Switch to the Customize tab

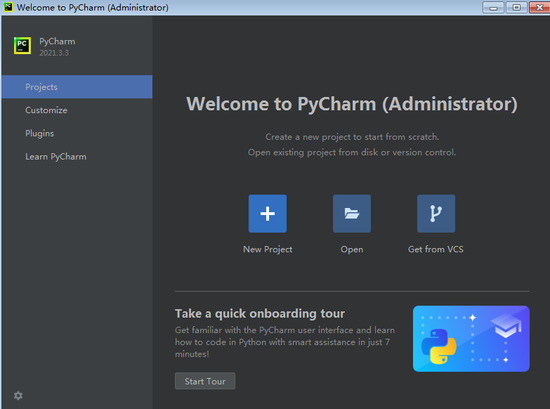[x=77, y=110]
